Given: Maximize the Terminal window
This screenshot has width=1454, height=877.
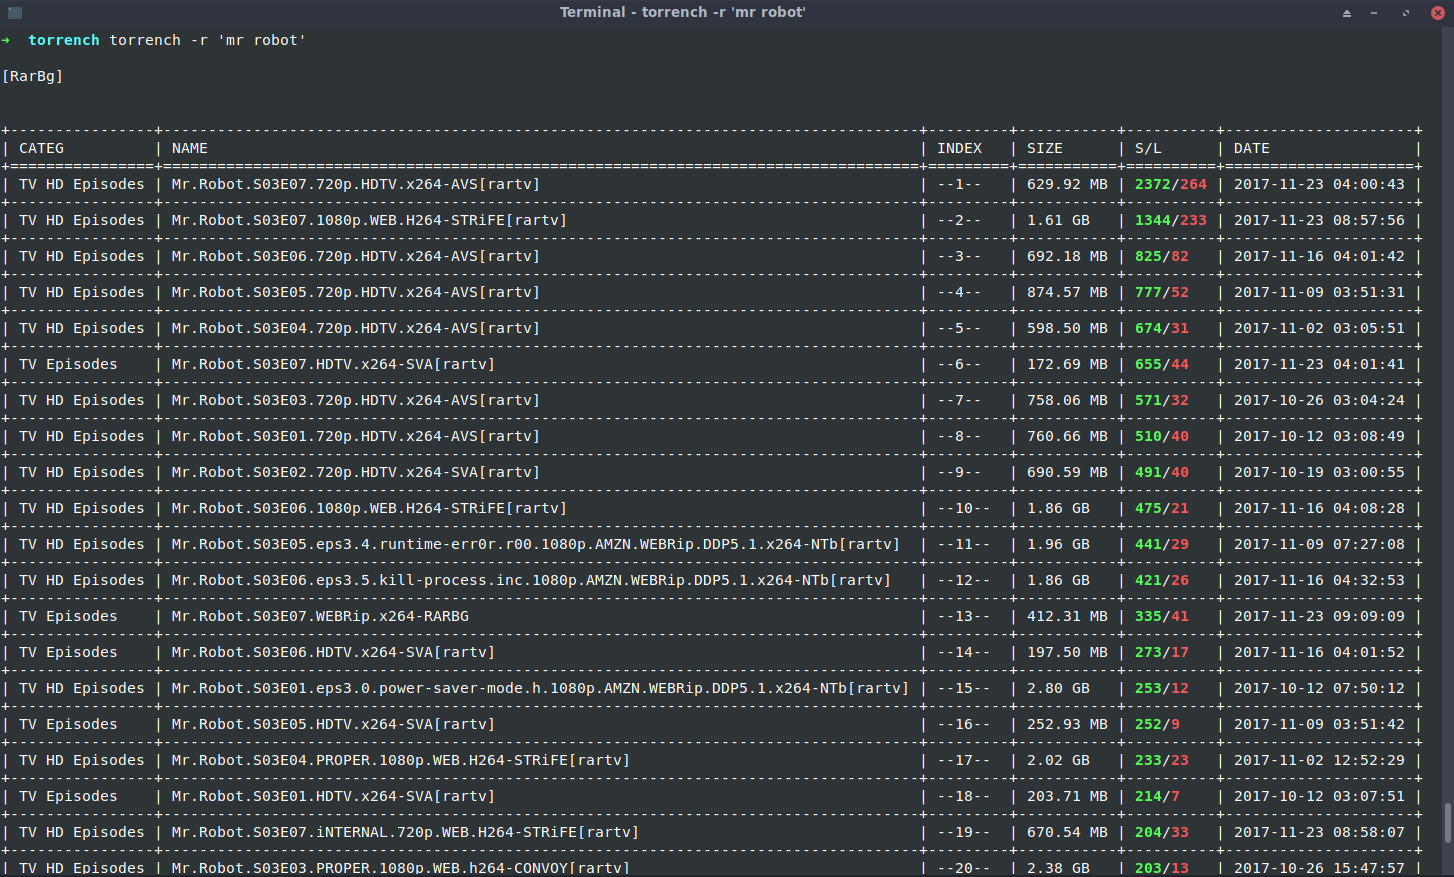Looking at the screenshot, I should tap(1406, 13).
